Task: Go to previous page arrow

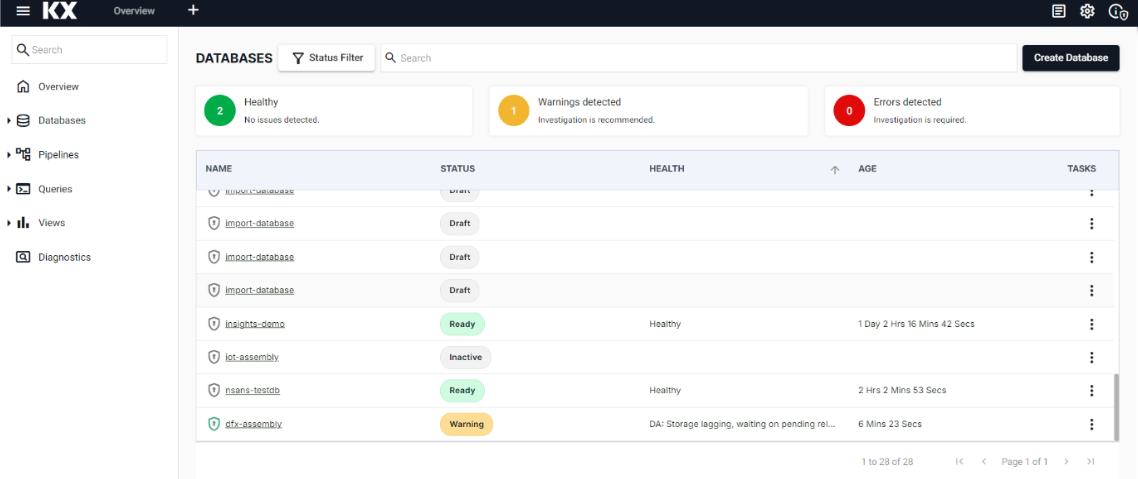Action: click(x=983, y=462)
